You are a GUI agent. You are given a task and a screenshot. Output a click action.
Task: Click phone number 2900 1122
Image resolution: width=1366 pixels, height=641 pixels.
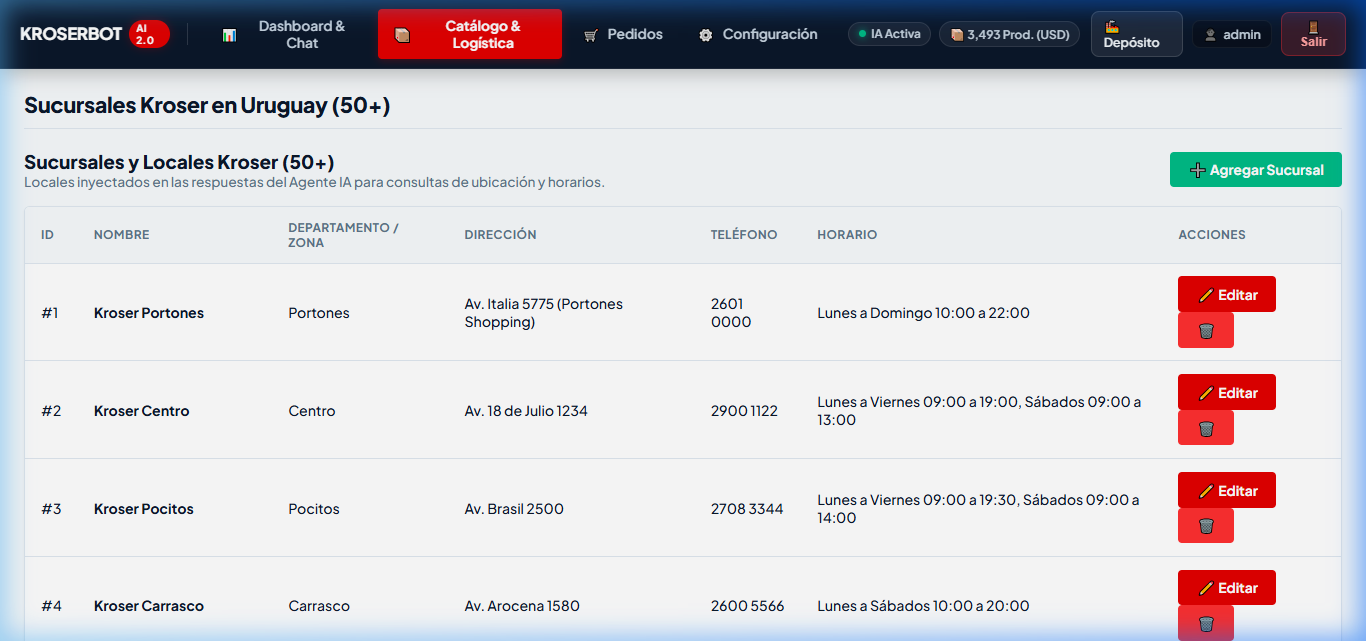click(x=744, y=411)
